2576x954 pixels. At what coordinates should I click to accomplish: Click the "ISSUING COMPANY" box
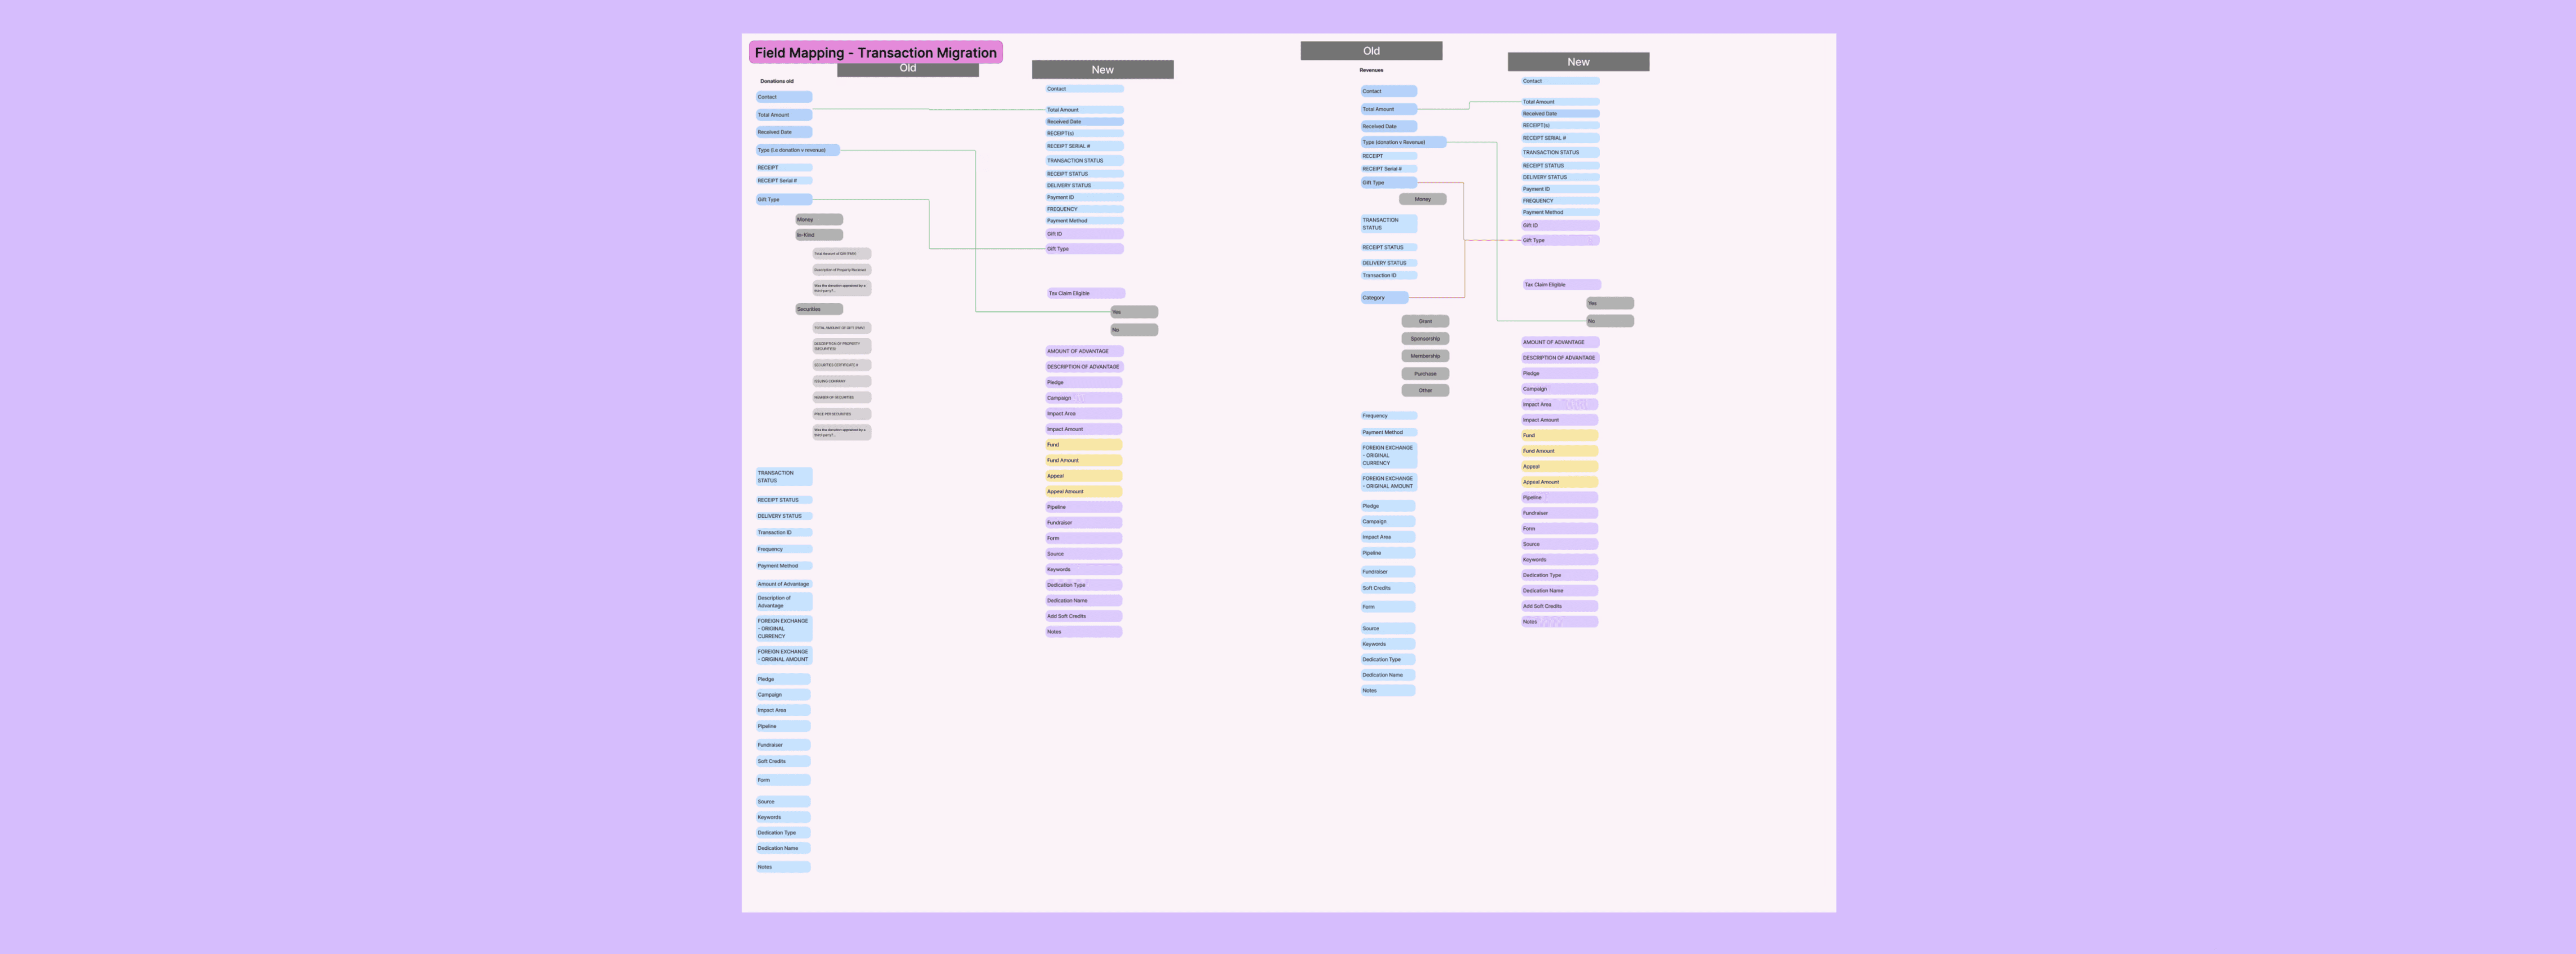click(x=841, y=381)
